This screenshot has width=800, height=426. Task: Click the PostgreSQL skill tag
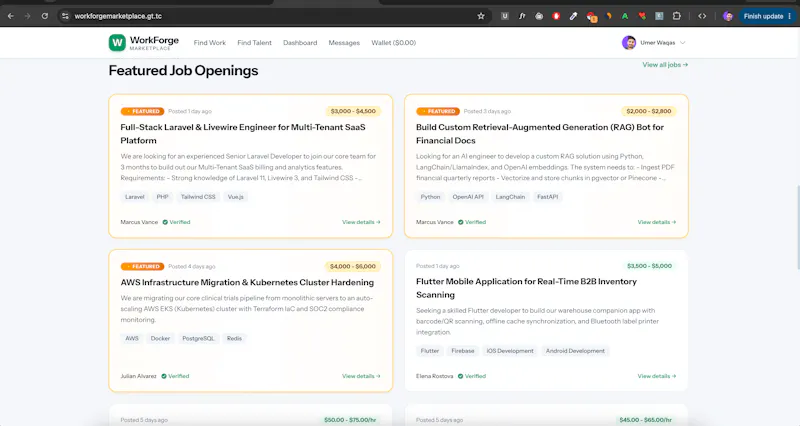click(198, 339)
